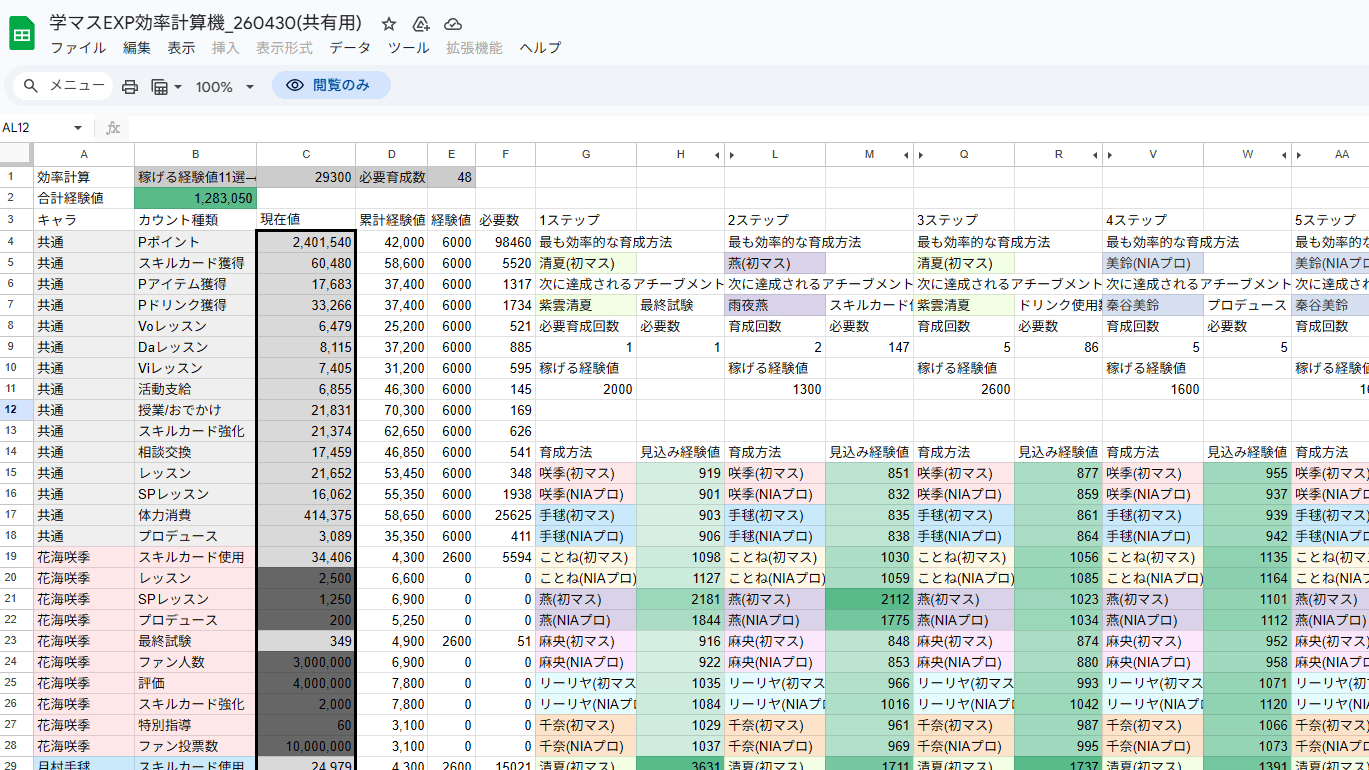1369x770 pixels.
Task: Open the 表示 menu
Action: click(x=181, y=48)
